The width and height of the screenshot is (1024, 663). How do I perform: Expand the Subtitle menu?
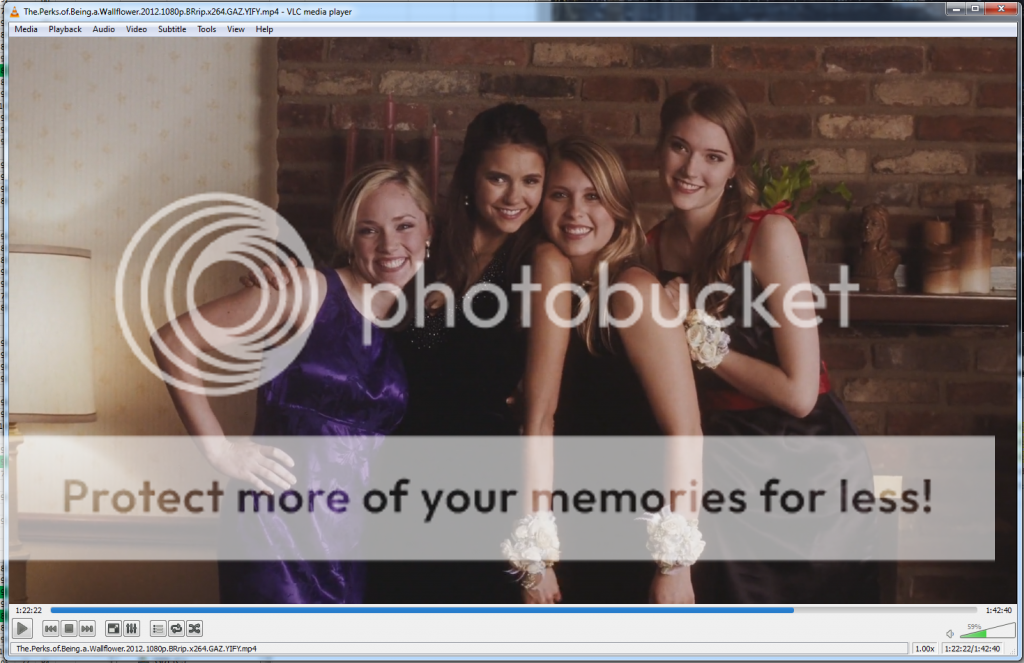[172, 29]
